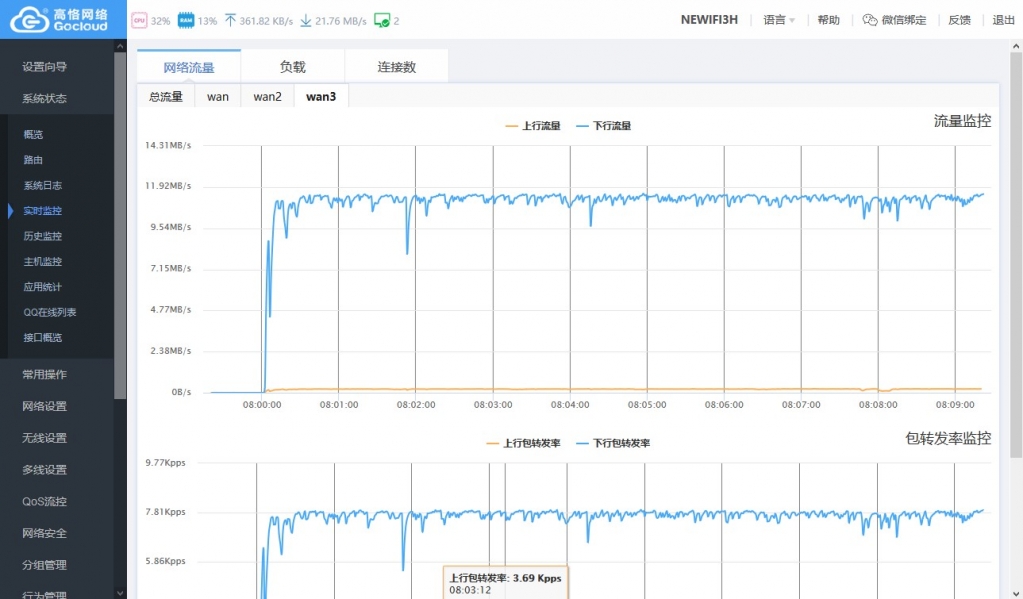Click the 361.82 KB/s upload value
The image size is (1023, 599).
(x=266, y=21)
